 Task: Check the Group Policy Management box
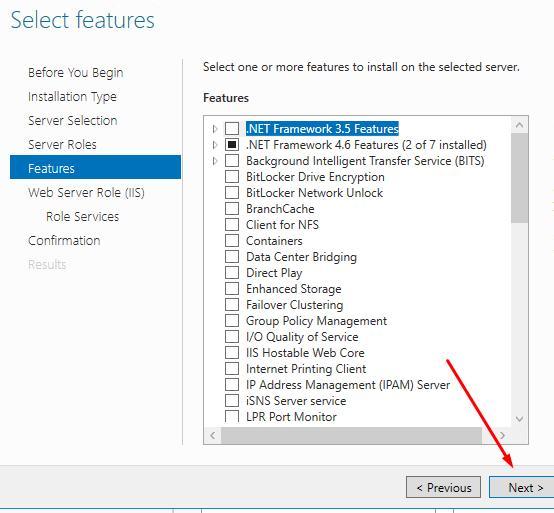tap(232, 320)
